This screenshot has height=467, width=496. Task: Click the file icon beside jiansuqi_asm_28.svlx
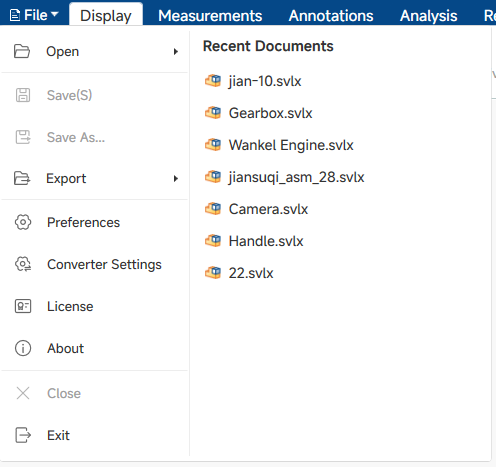[x=213, y=177]
